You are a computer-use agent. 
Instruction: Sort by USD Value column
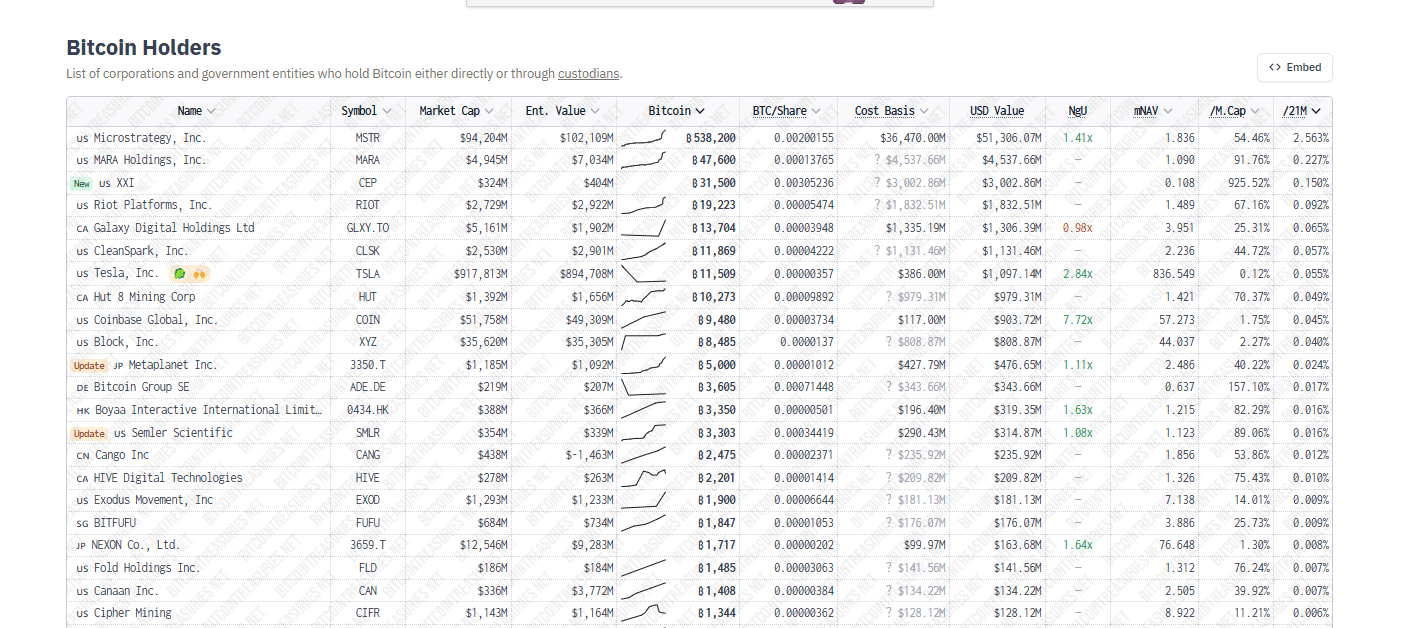(997, 111)
